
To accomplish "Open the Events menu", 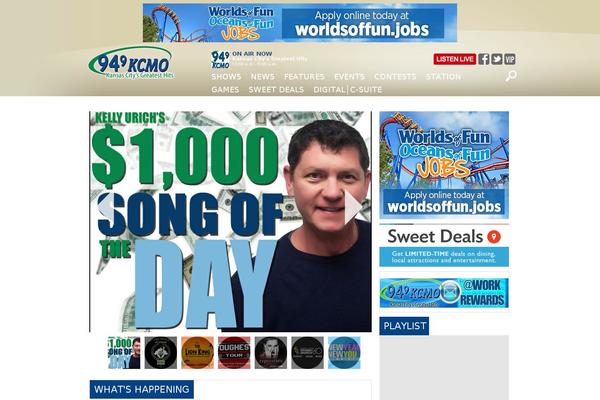I will click(349, 77).
